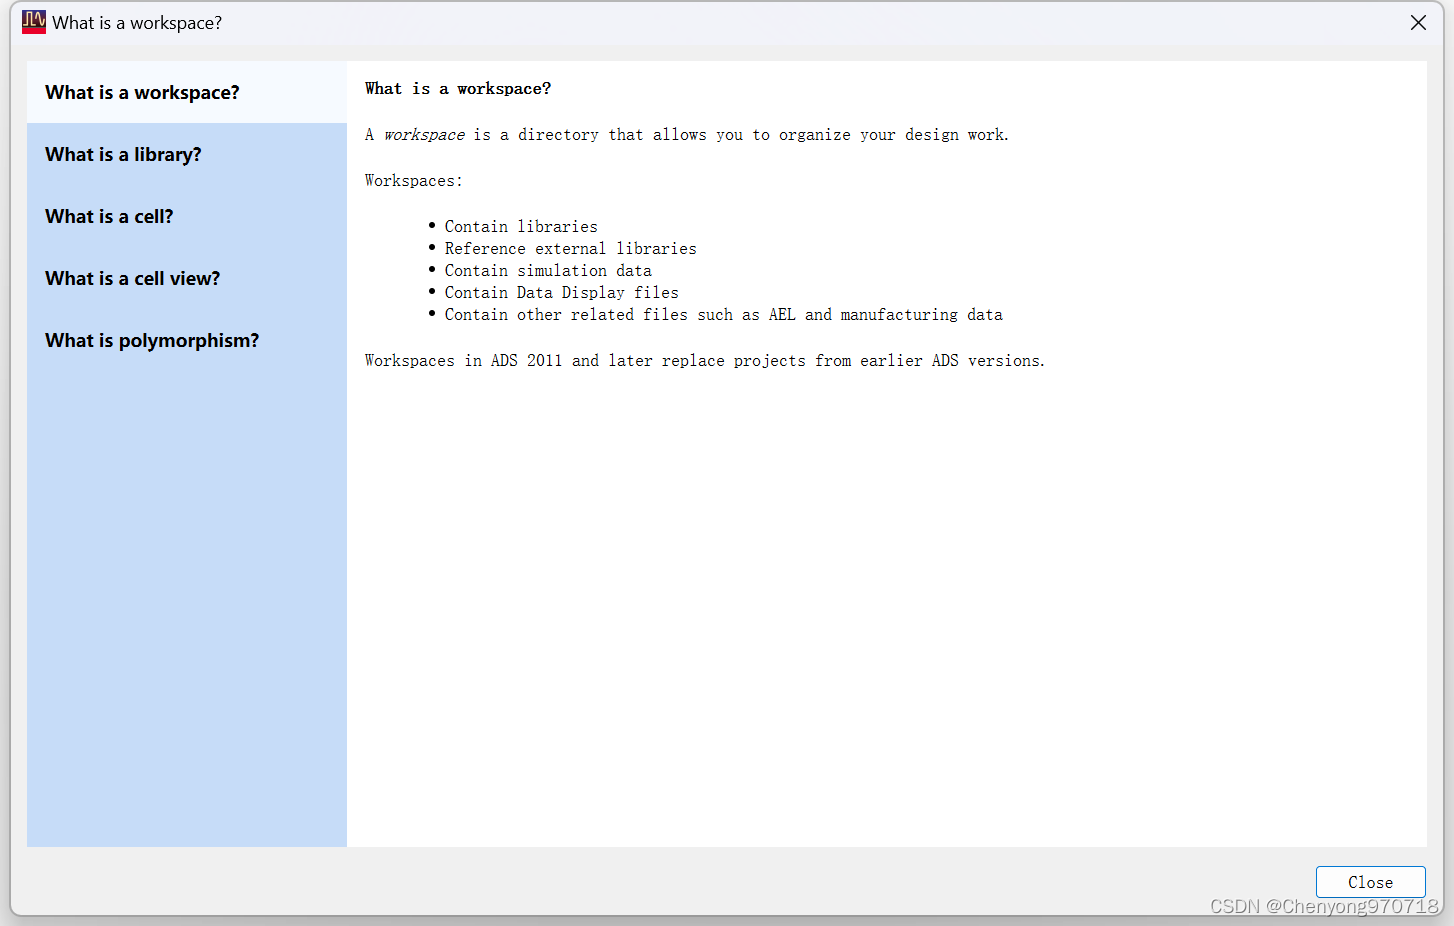This screenshot has height=926, width=1454.
Task: Click the dialog title bar text
Action: [x=136, y=22]
